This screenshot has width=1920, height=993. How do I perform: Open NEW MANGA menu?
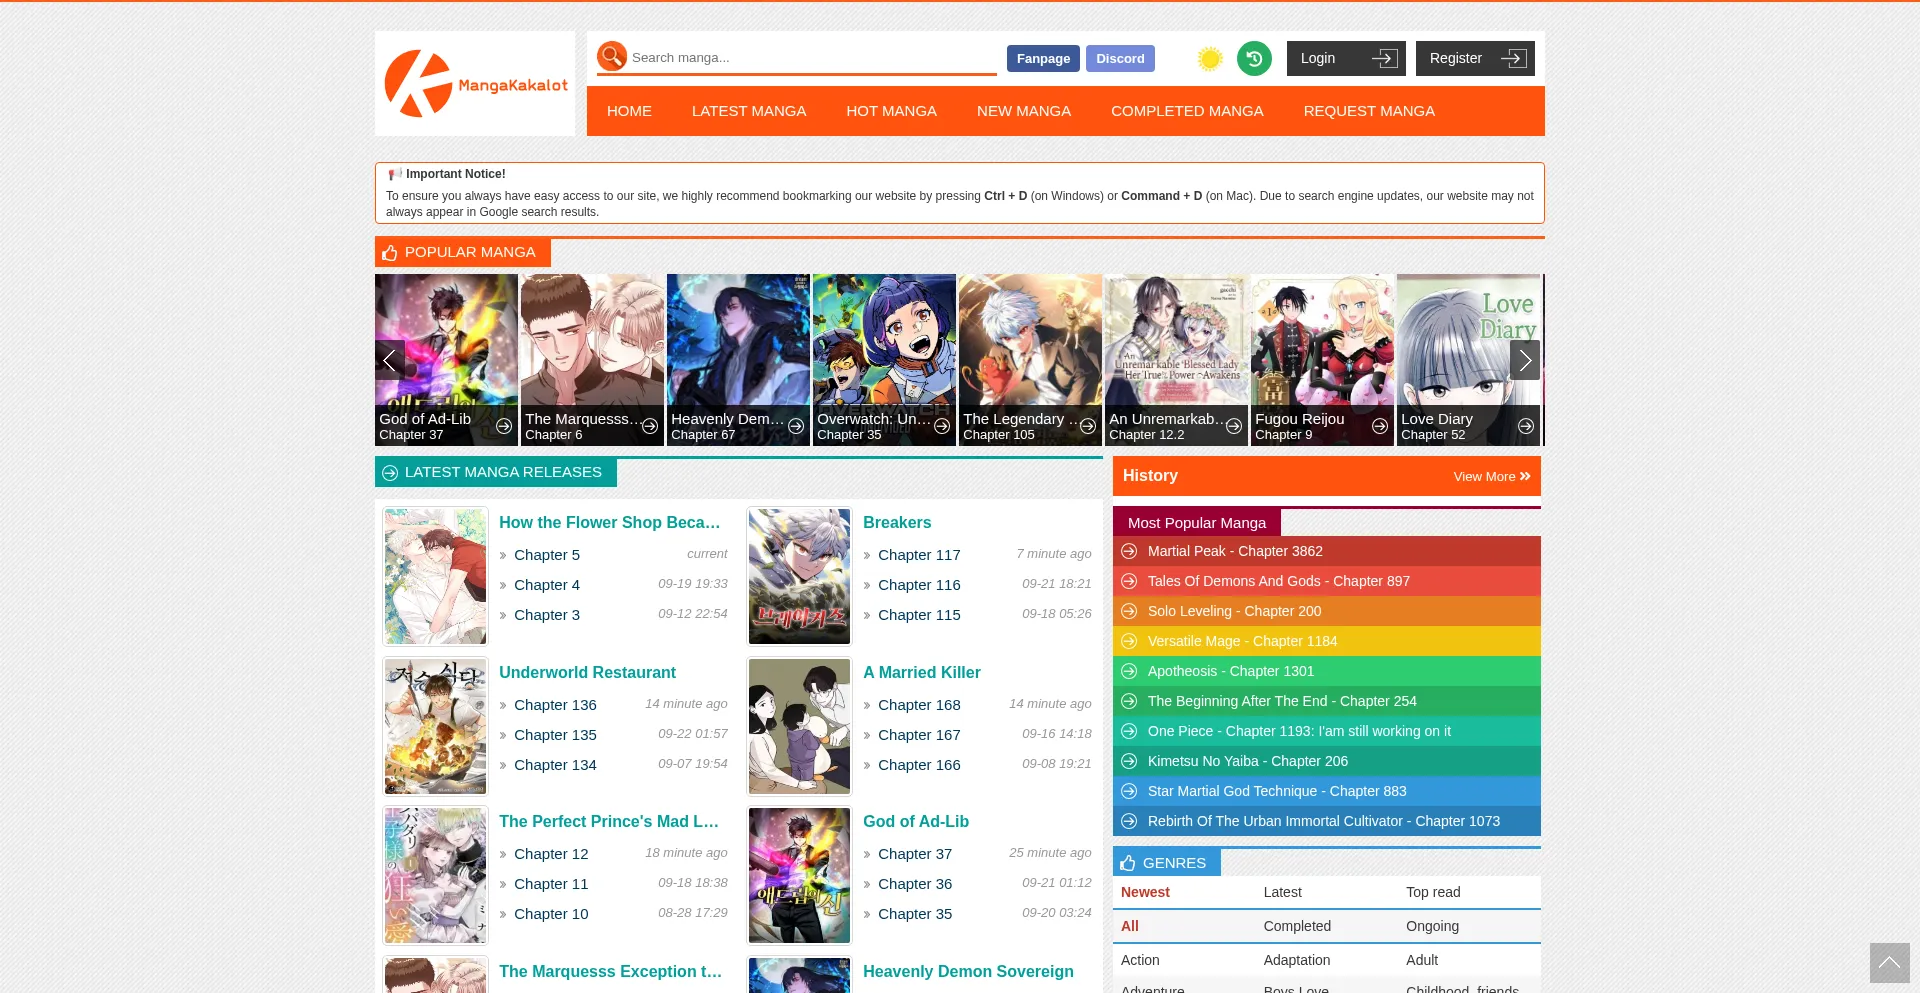pyautogui.click(x=1024, y=111)
